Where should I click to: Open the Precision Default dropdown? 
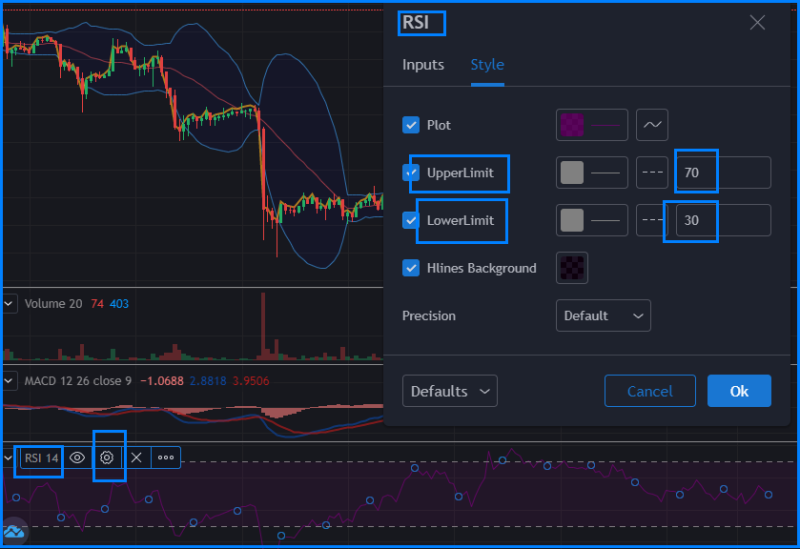603,316
